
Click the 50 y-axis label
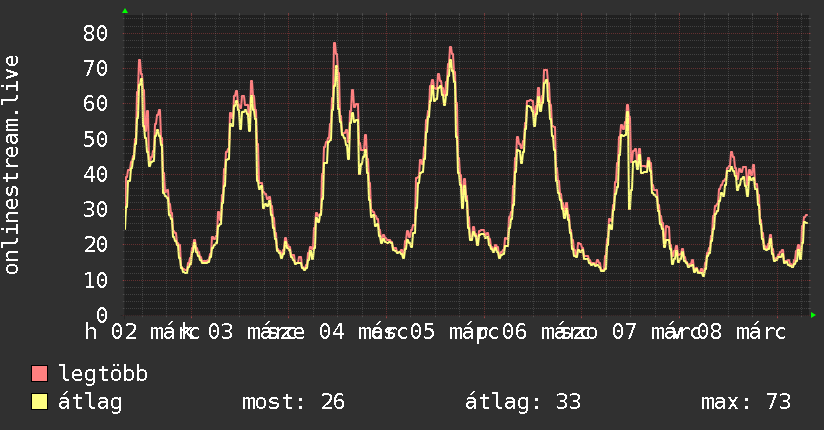95,139
